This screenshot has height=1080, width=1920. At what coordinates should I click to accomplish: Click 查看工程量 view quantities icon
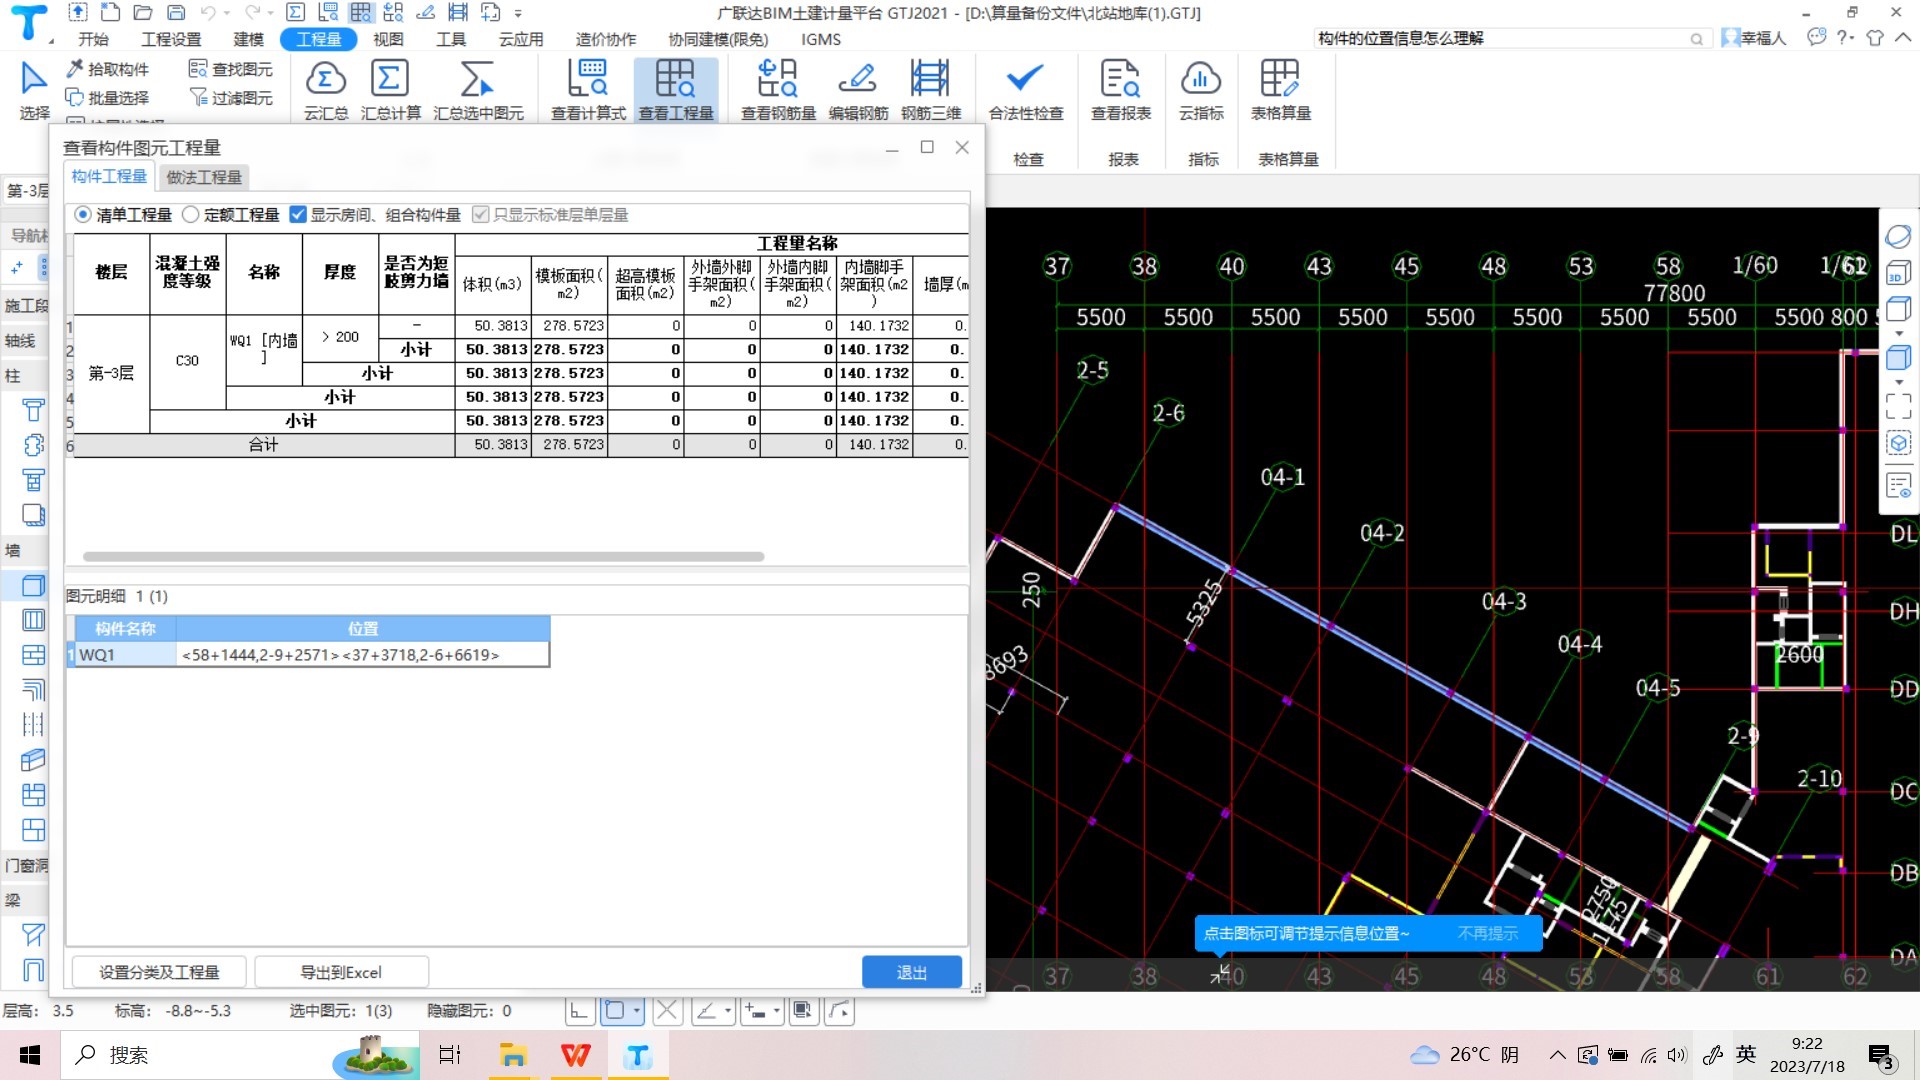point(676,90)
